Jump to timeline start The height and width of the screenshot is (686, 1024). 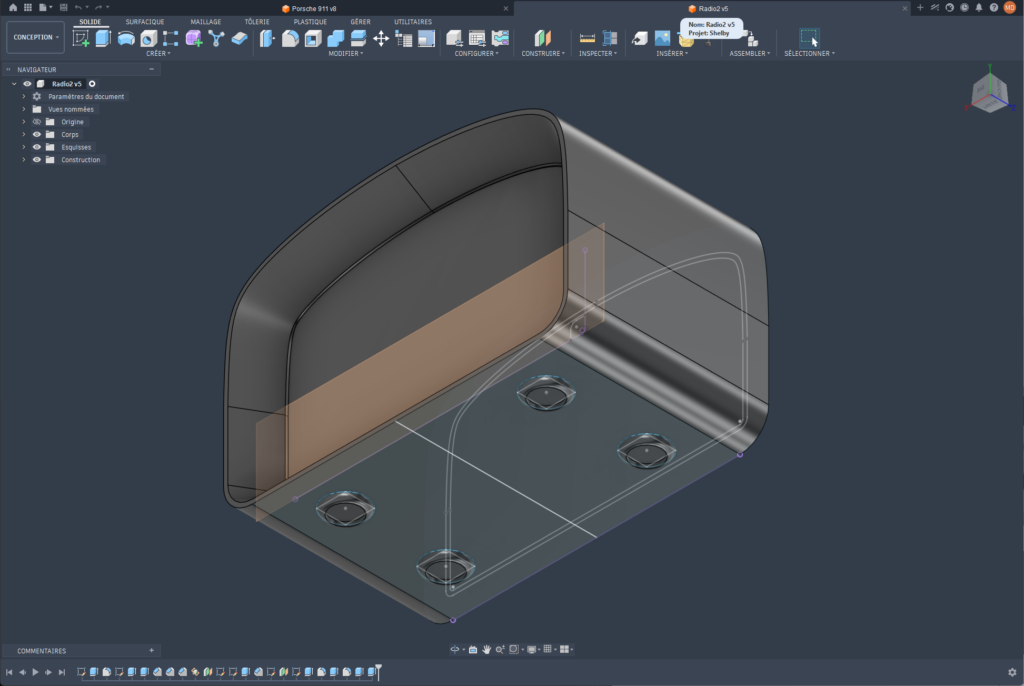coord(9,672)
